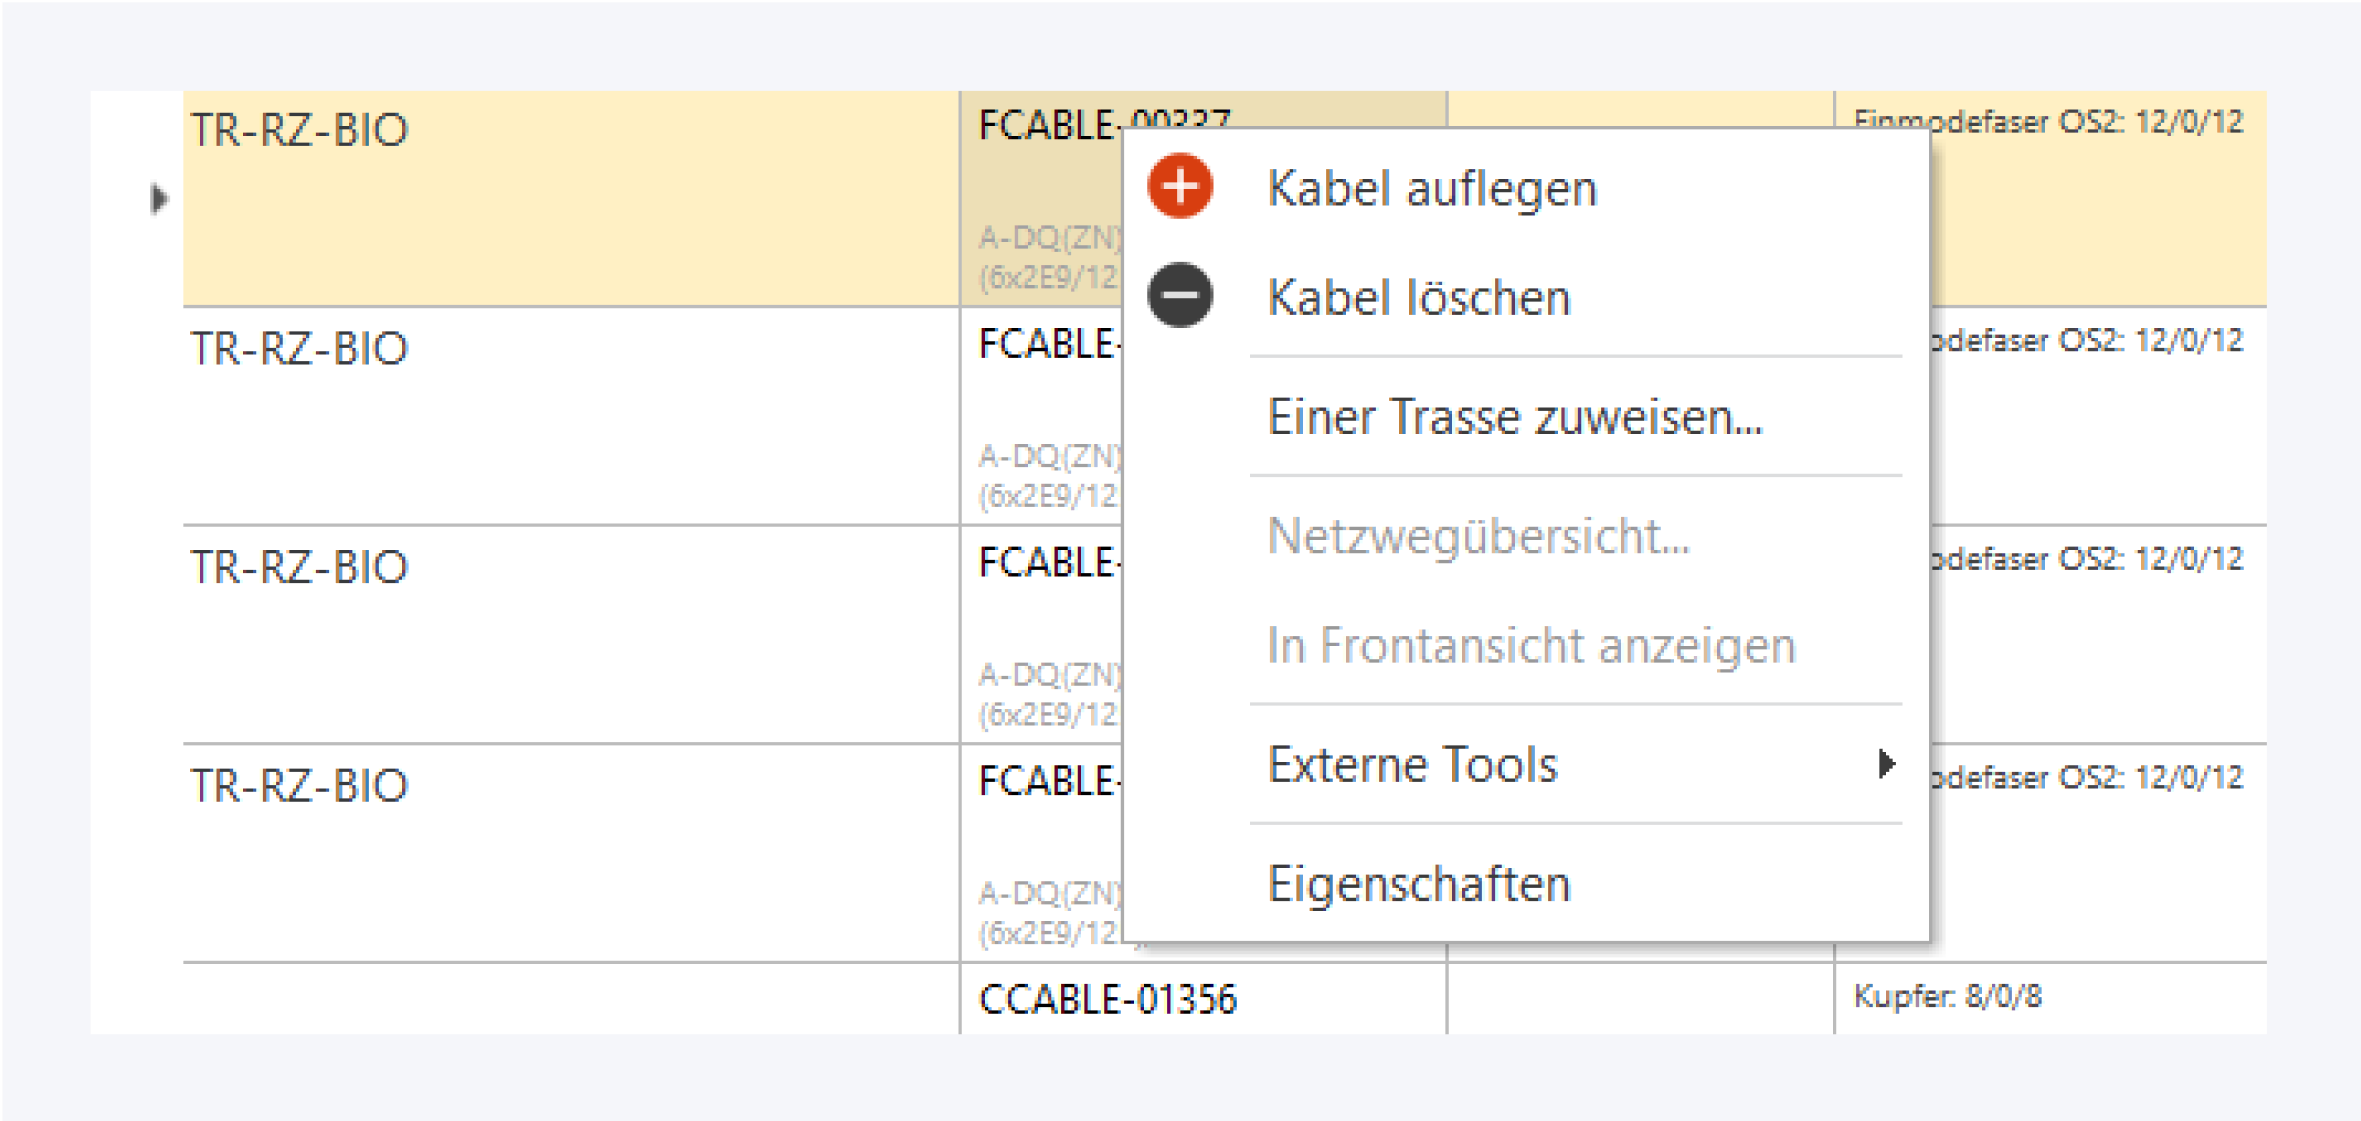
Task: Click the Kupfer: 8/0/8 cell
Action: (1947, 997)
